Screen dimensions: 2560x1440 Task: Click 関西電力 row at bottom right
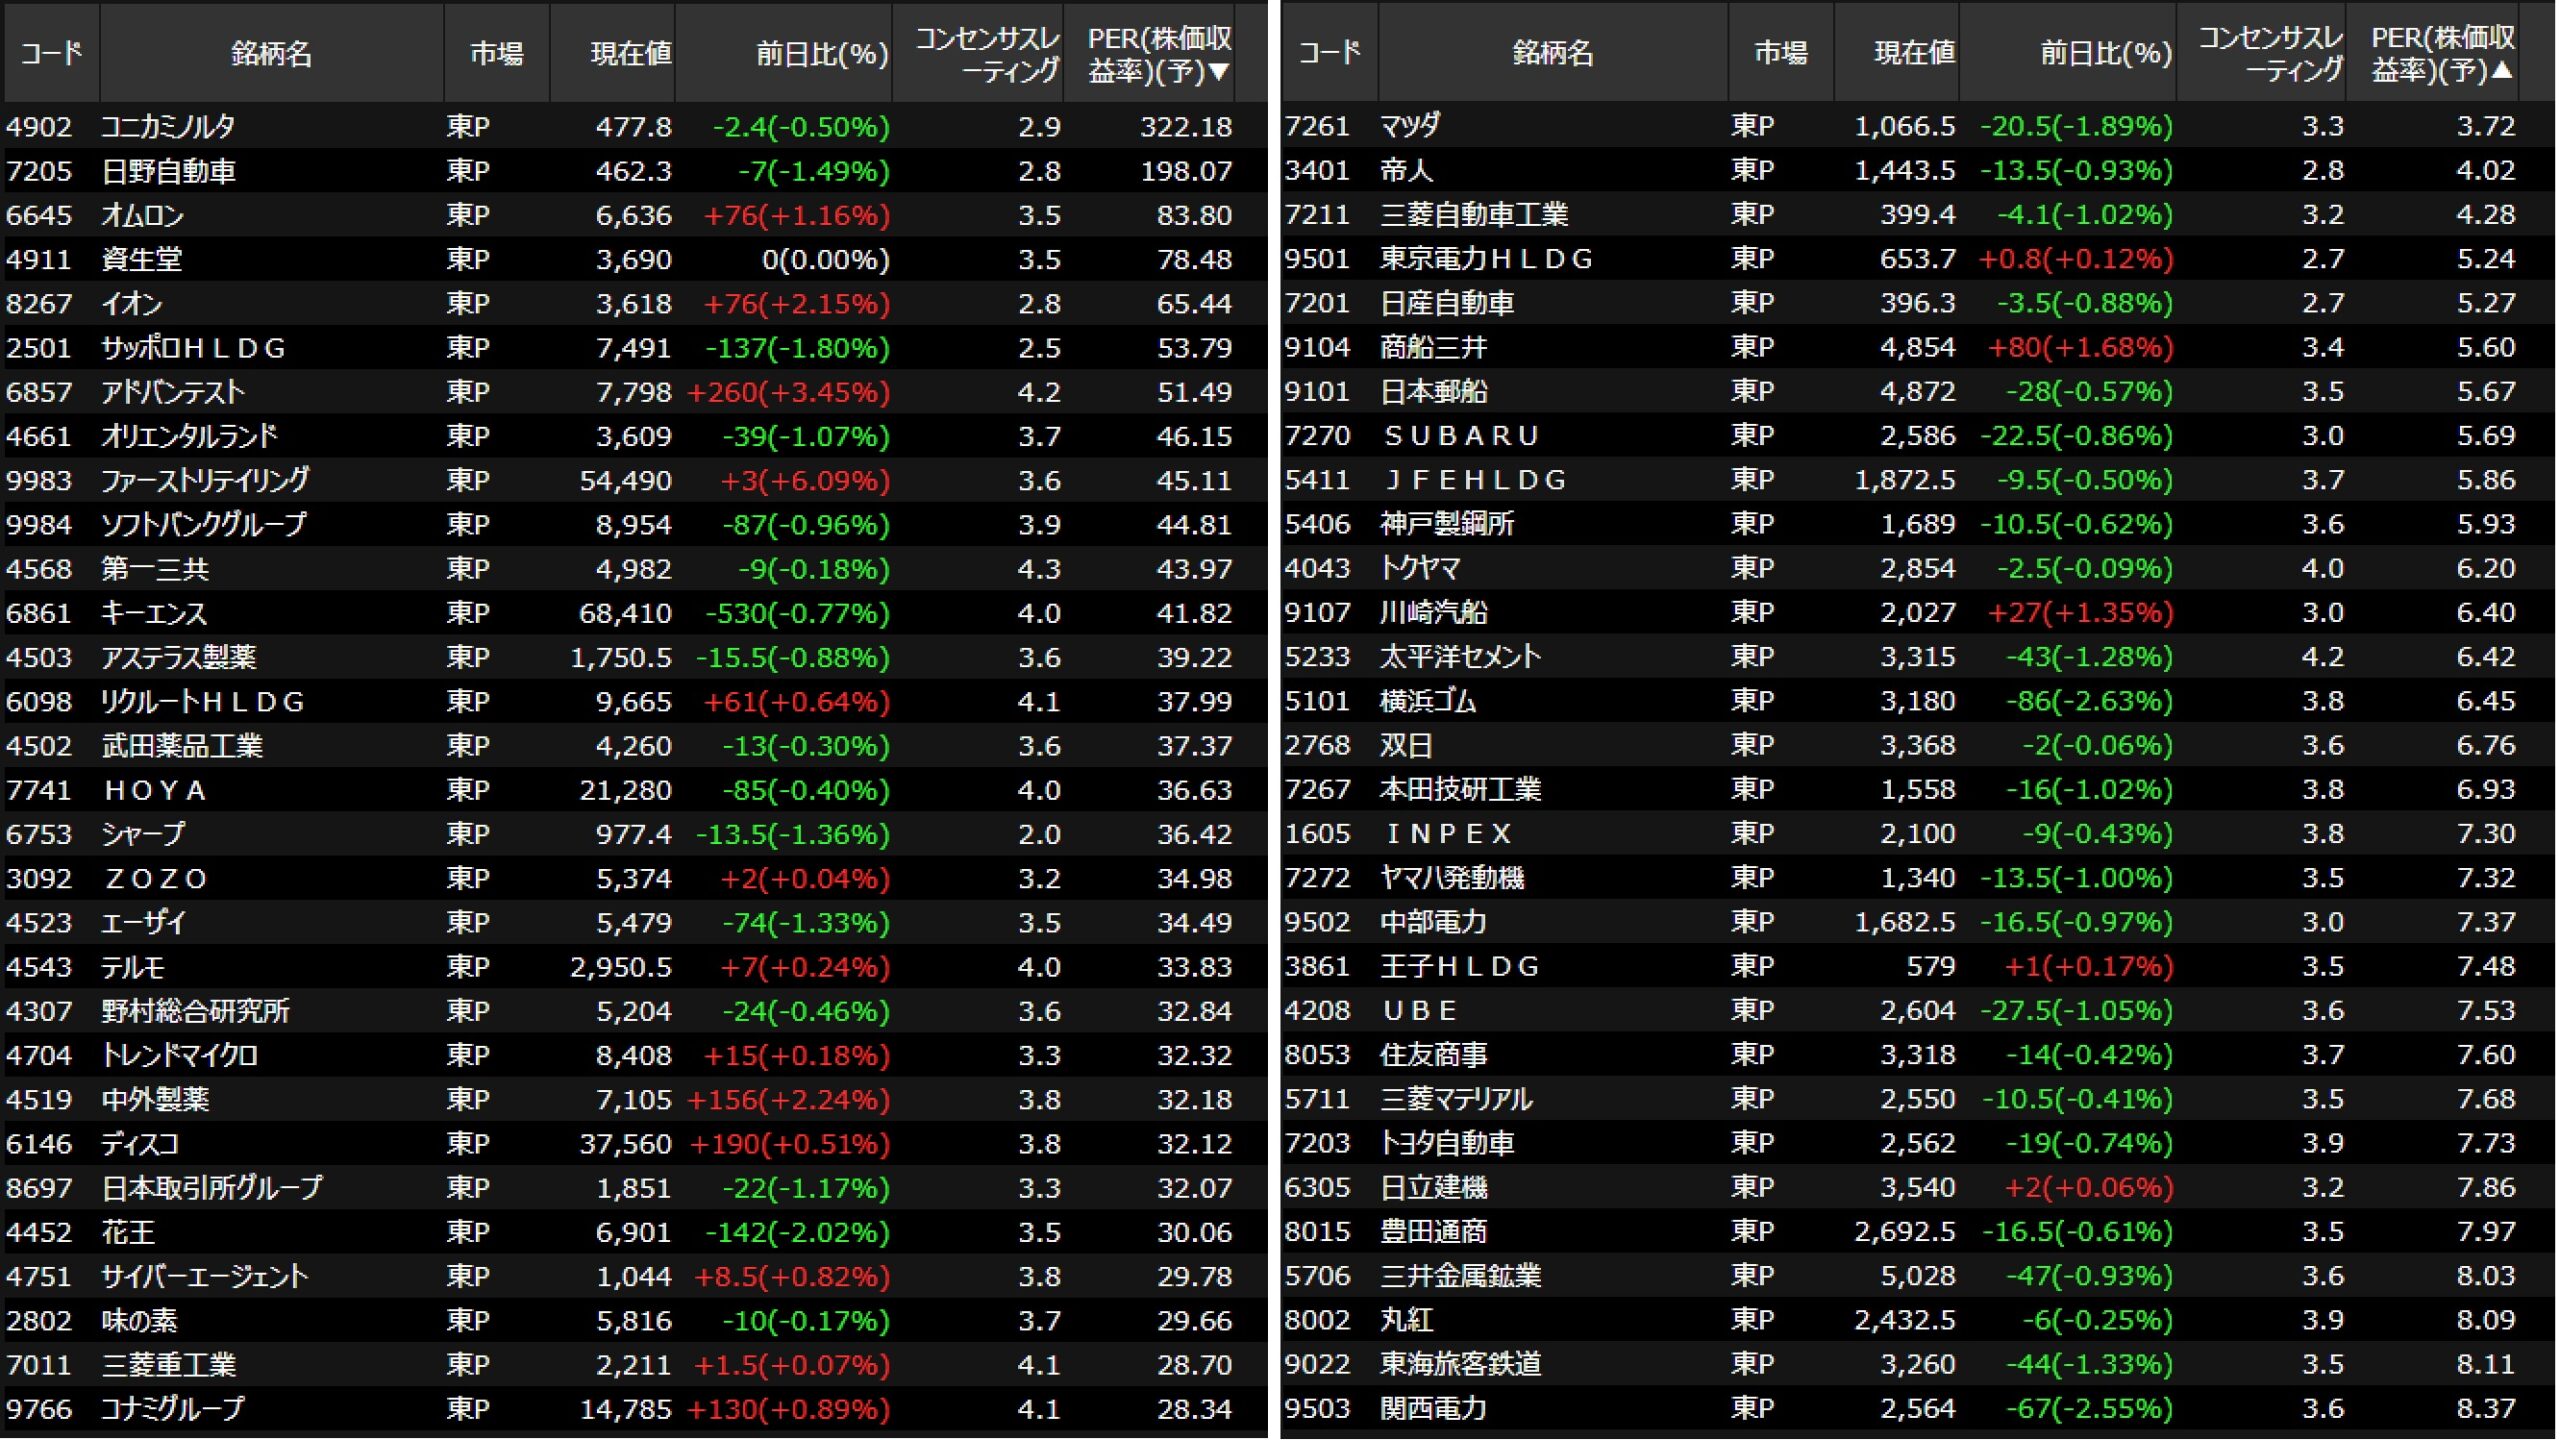[1433, 1409]
